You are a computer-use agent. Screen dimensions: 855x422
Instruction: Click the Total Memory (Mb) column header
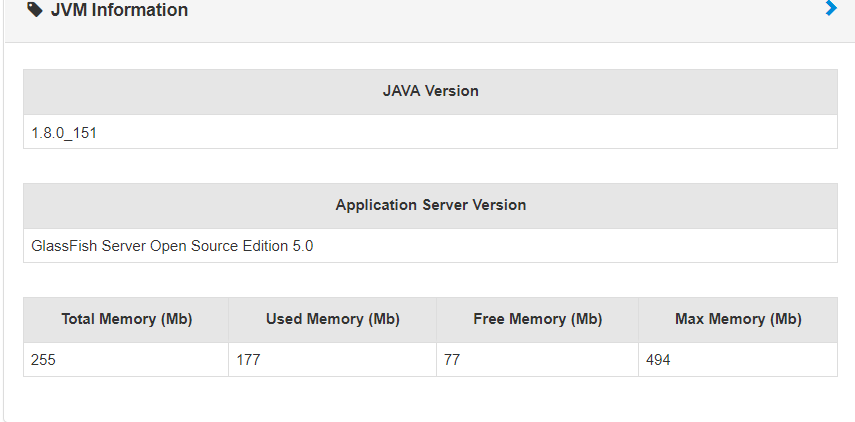click(127, 319)
